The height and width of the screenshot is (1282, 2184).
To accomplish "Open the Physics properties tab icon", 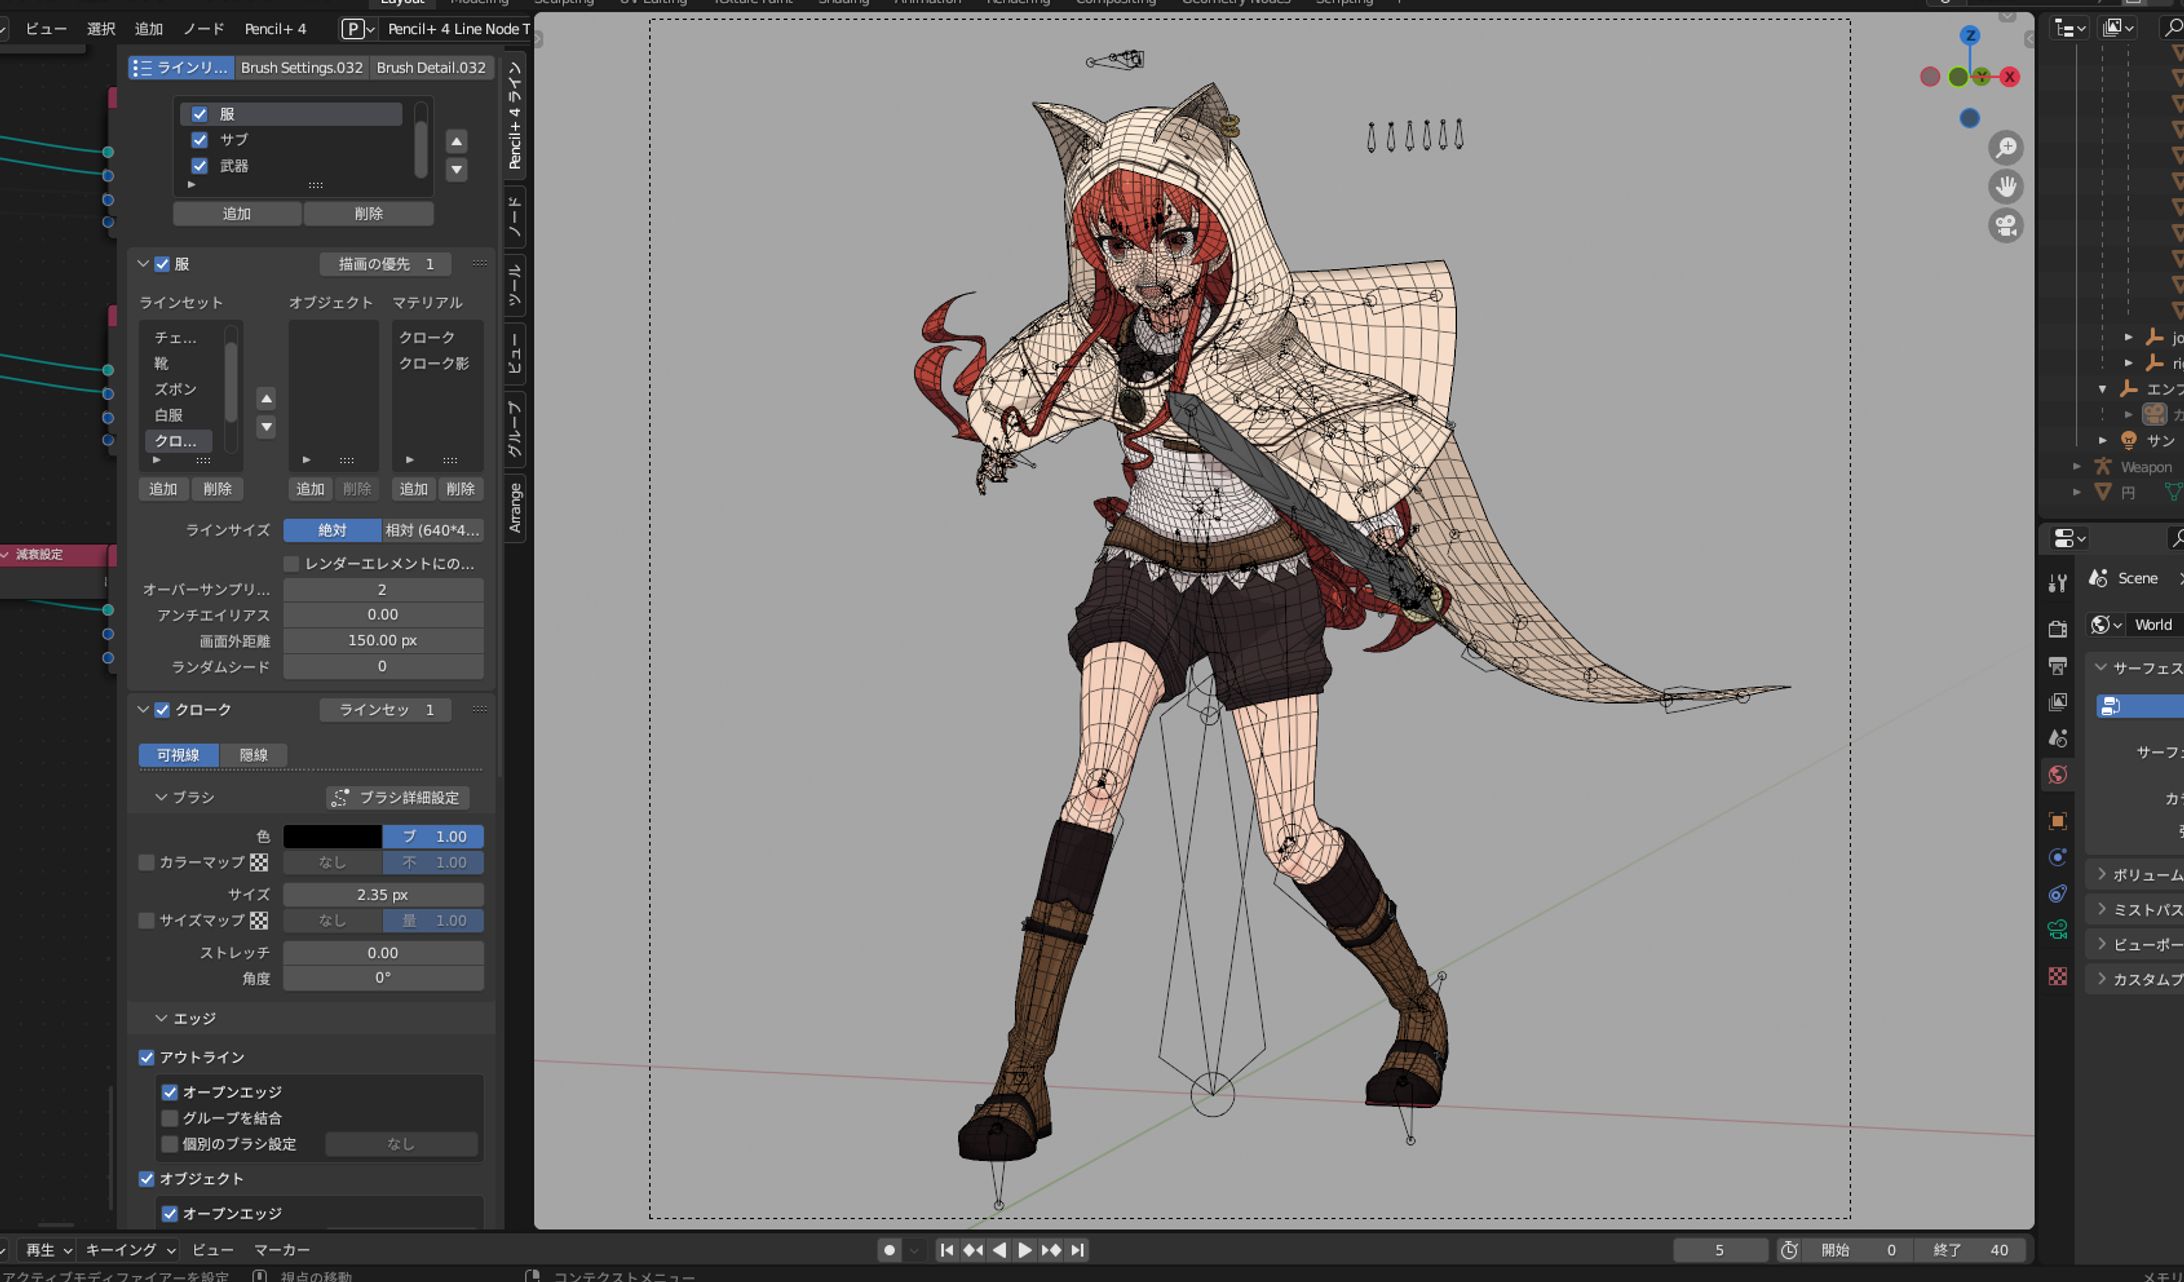I will [2057, 857].
